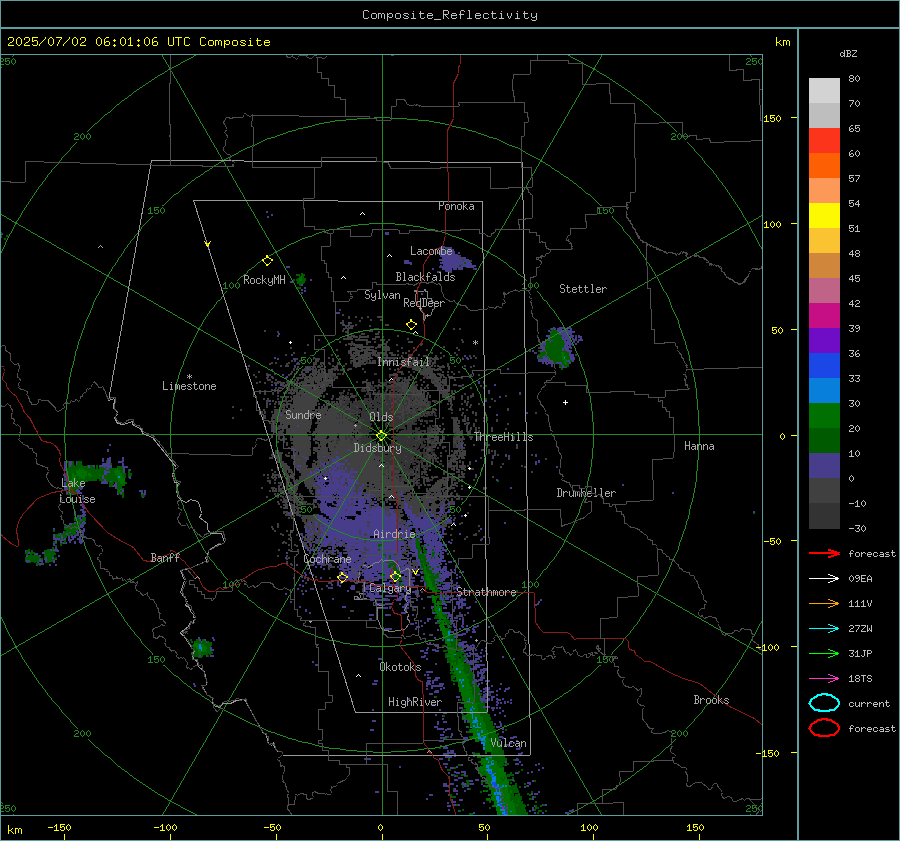Click the Ponoka town label
Viewport: 900px width, 841px height.
pyautogui.click(x=456, y=206)
